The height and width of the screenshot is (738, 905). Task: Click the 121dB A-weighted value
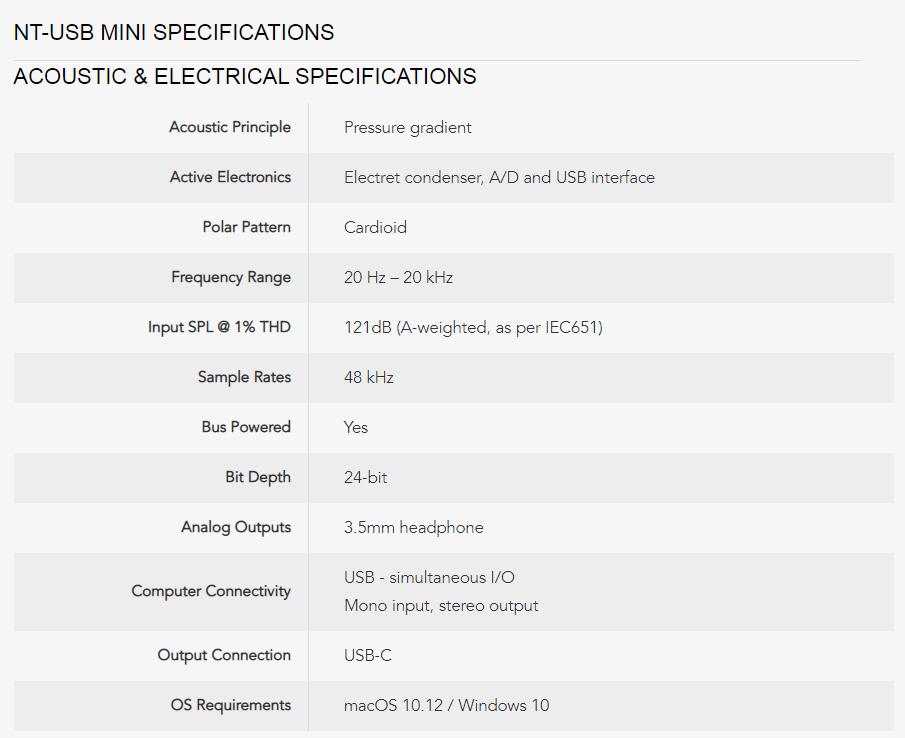[473, 327]
